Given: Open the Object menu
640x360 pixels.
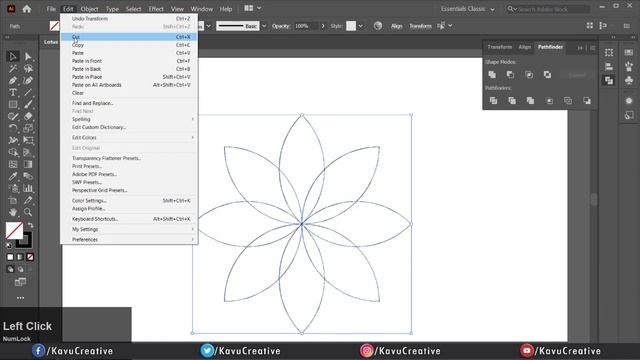Looking at the screenshot, I should coord(89,9).
